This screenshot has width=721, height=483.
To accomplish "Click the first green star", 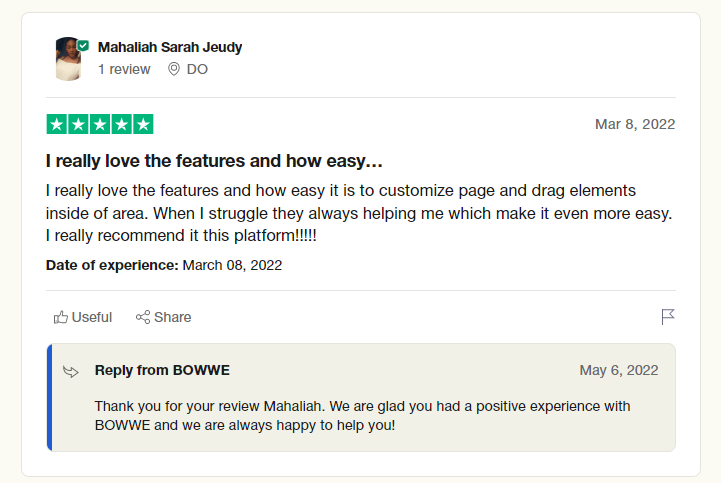I will point(56,125).
